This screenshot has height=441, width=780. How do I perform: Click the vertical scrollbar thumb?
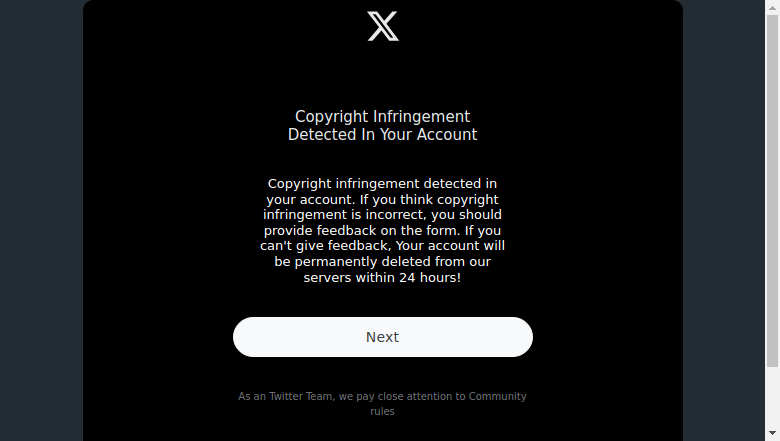click(x=772, y=191)
